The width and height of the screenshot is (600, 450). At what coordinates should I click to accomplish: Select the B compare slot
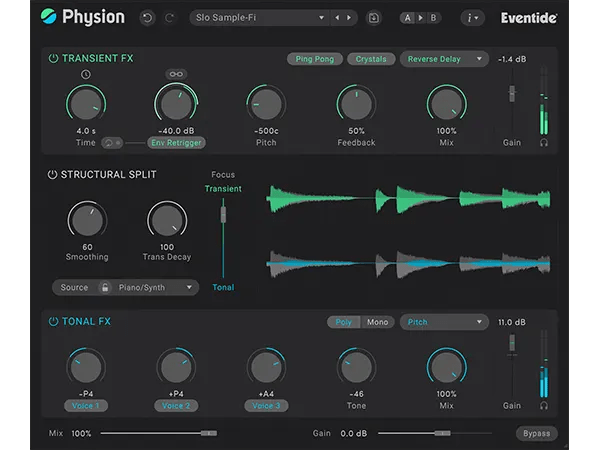[433, 18]
